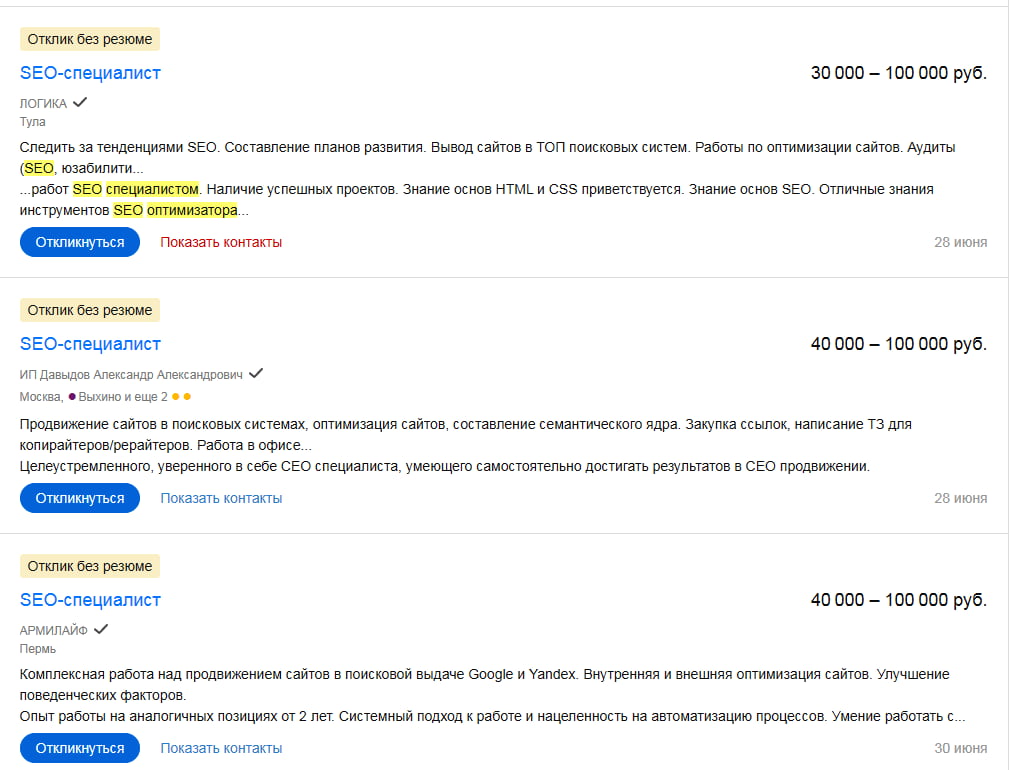This screenshot has height=770, width=1010.
Task: Open the SEO-специалист vacancy from ЛОГИКА
Action: tap(88, 72)
